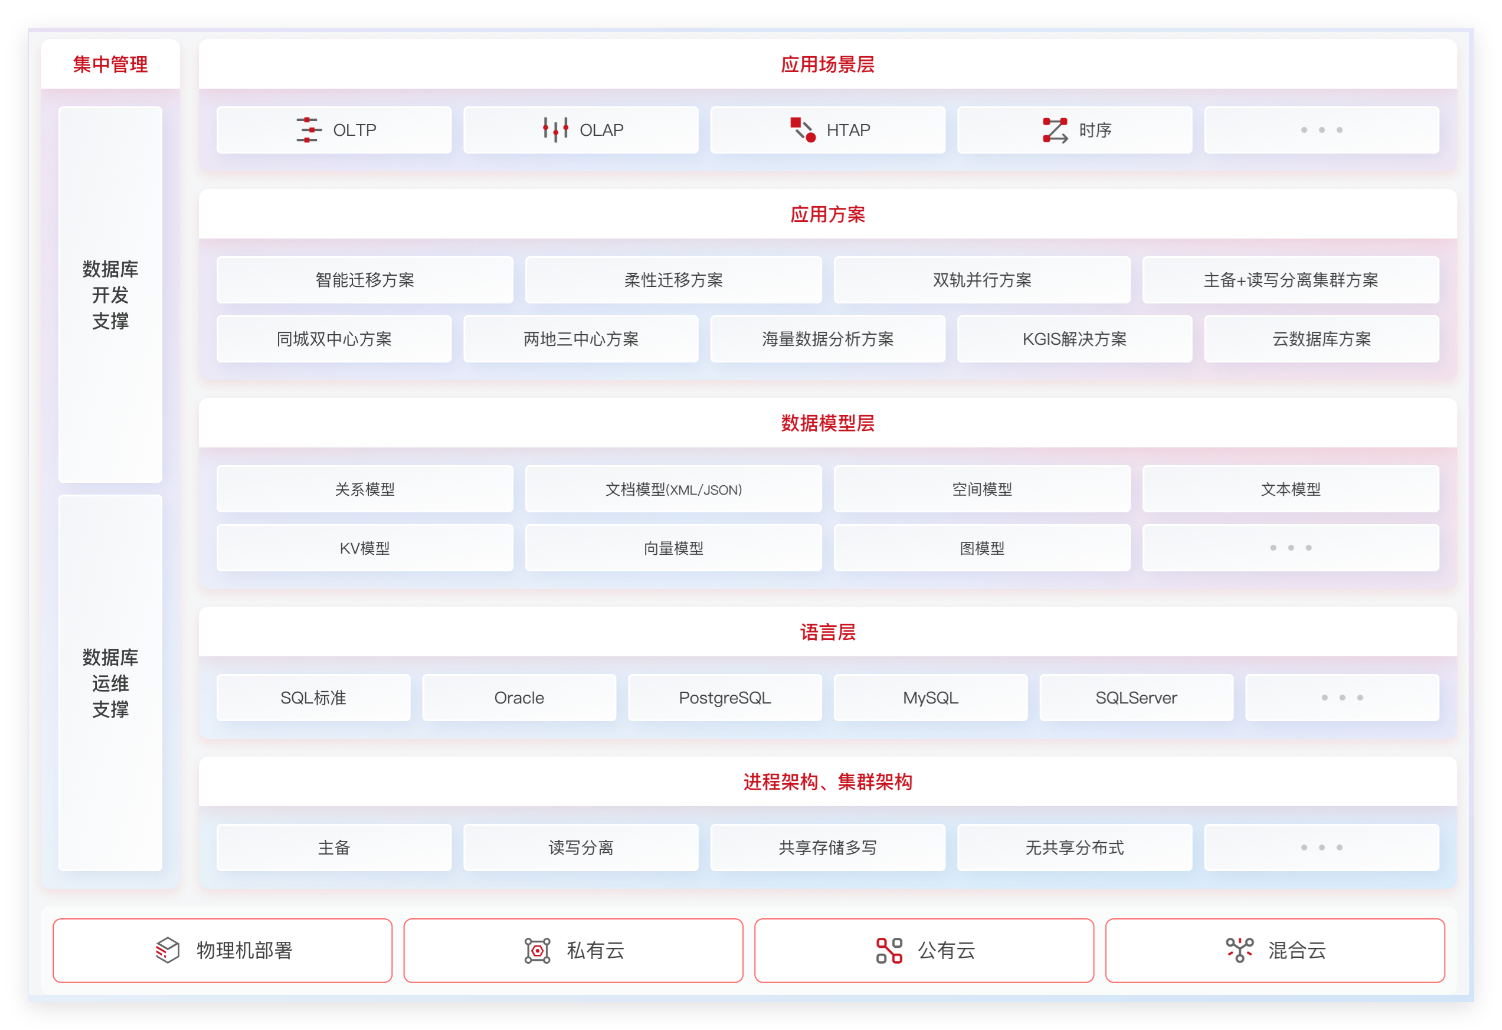Expand more options in 应用场景层 row

click(1321, 129)
